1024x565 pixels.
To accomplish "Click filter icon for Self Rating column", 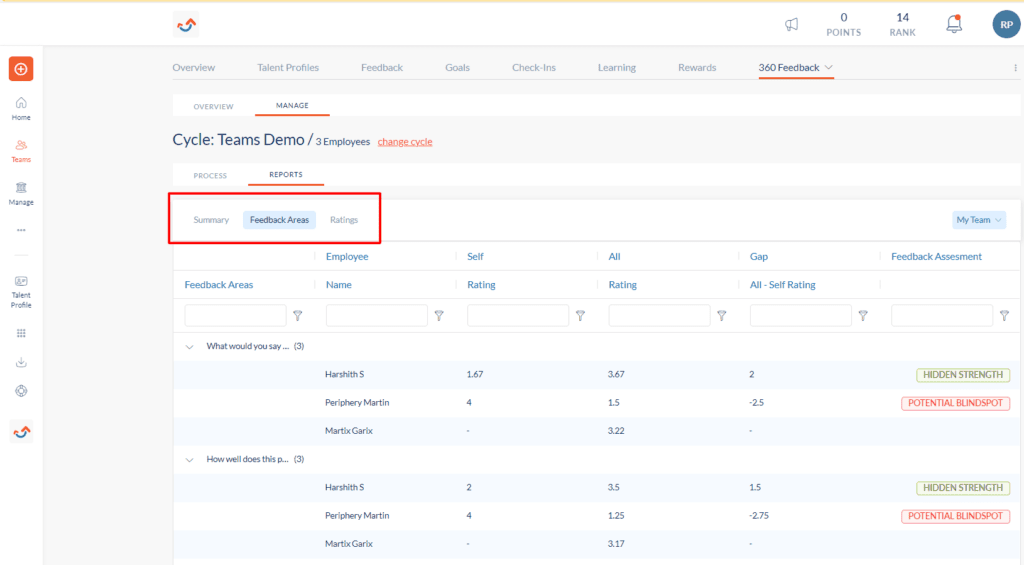I will coord(580,315).
